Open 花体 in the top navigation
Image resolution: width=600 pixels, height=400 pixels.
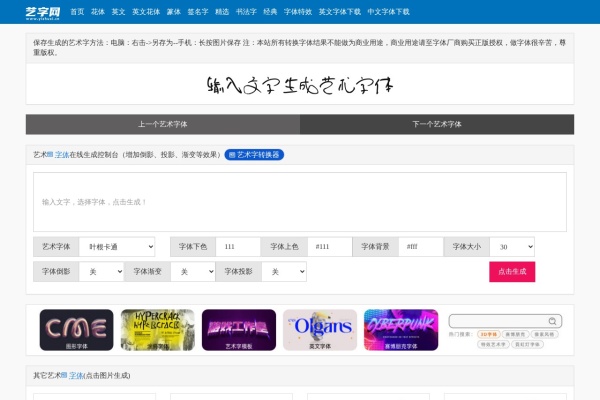[x=98, y=12]
